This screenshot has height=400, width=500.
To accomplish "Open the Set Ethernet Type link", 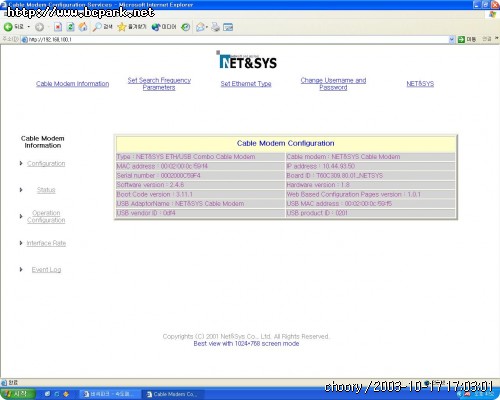I will tap(246, 84).
